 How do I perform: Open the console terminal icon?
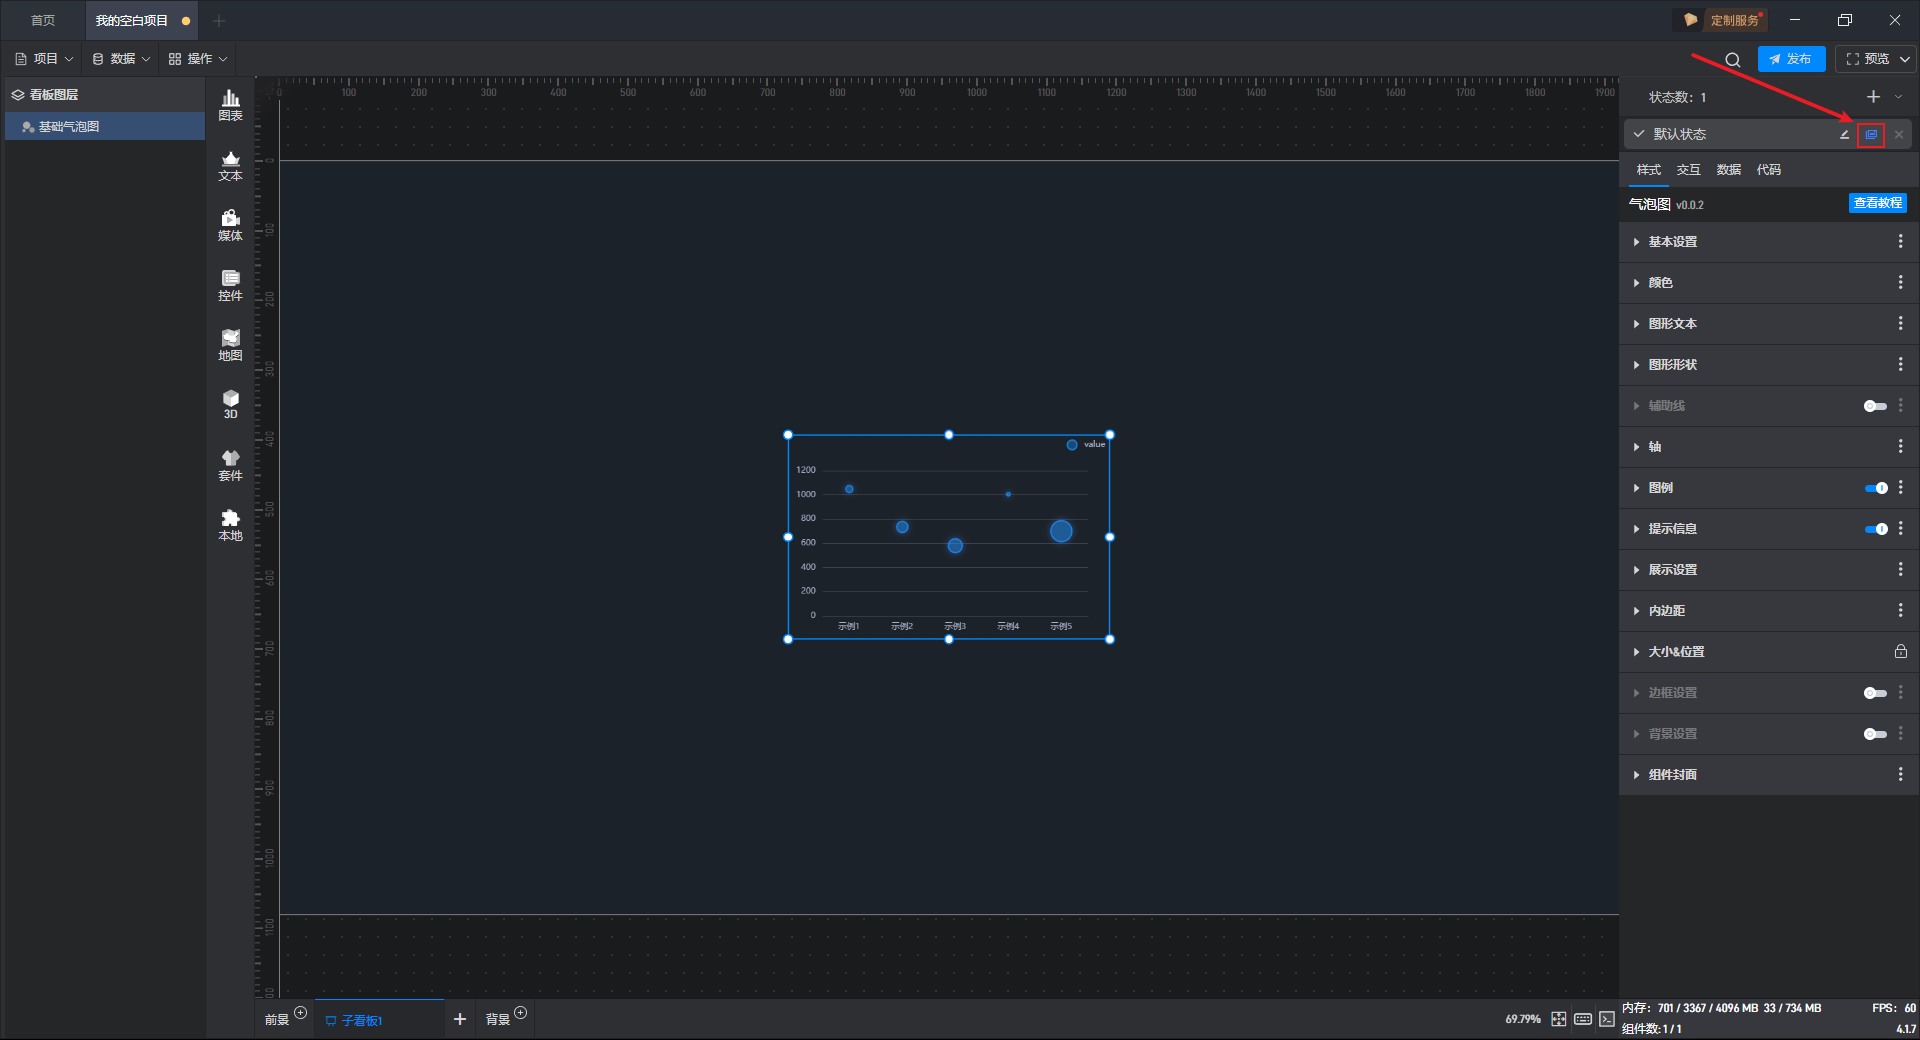(x=1606, y=1019)
